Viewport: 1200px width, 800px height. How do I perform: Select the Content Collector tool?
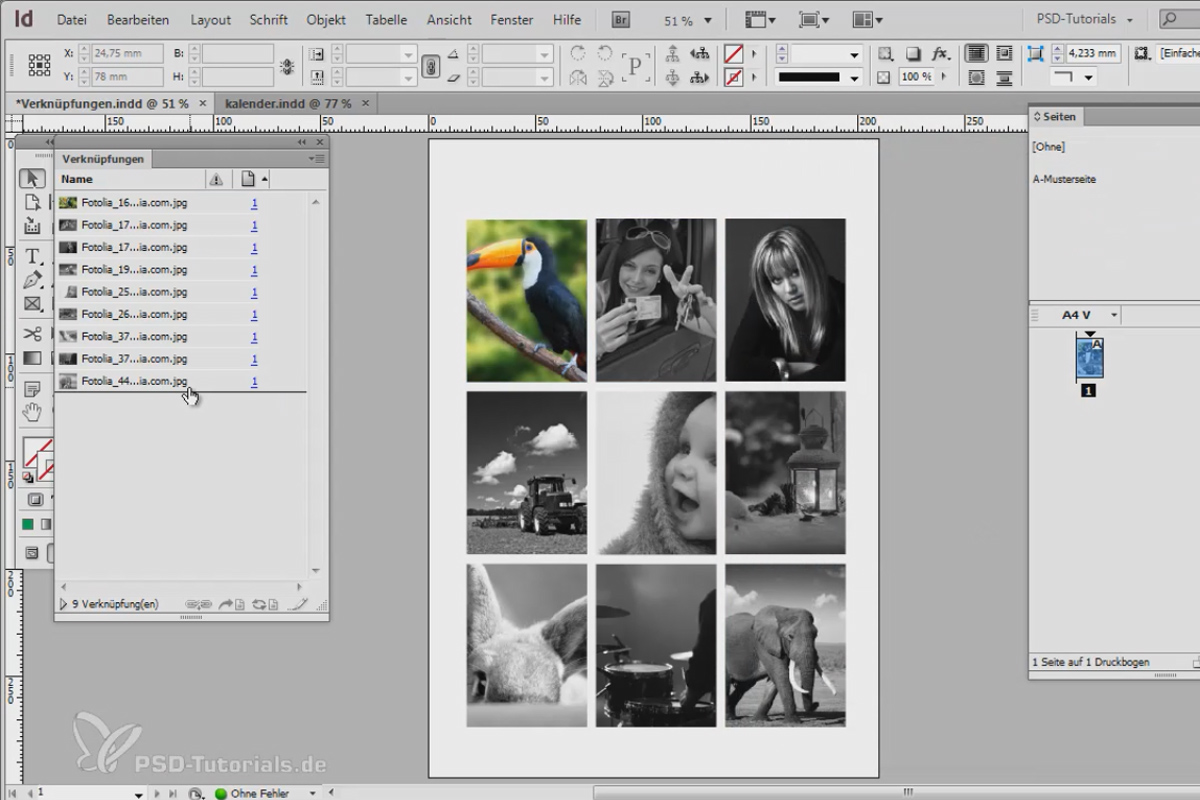[32, 227]
